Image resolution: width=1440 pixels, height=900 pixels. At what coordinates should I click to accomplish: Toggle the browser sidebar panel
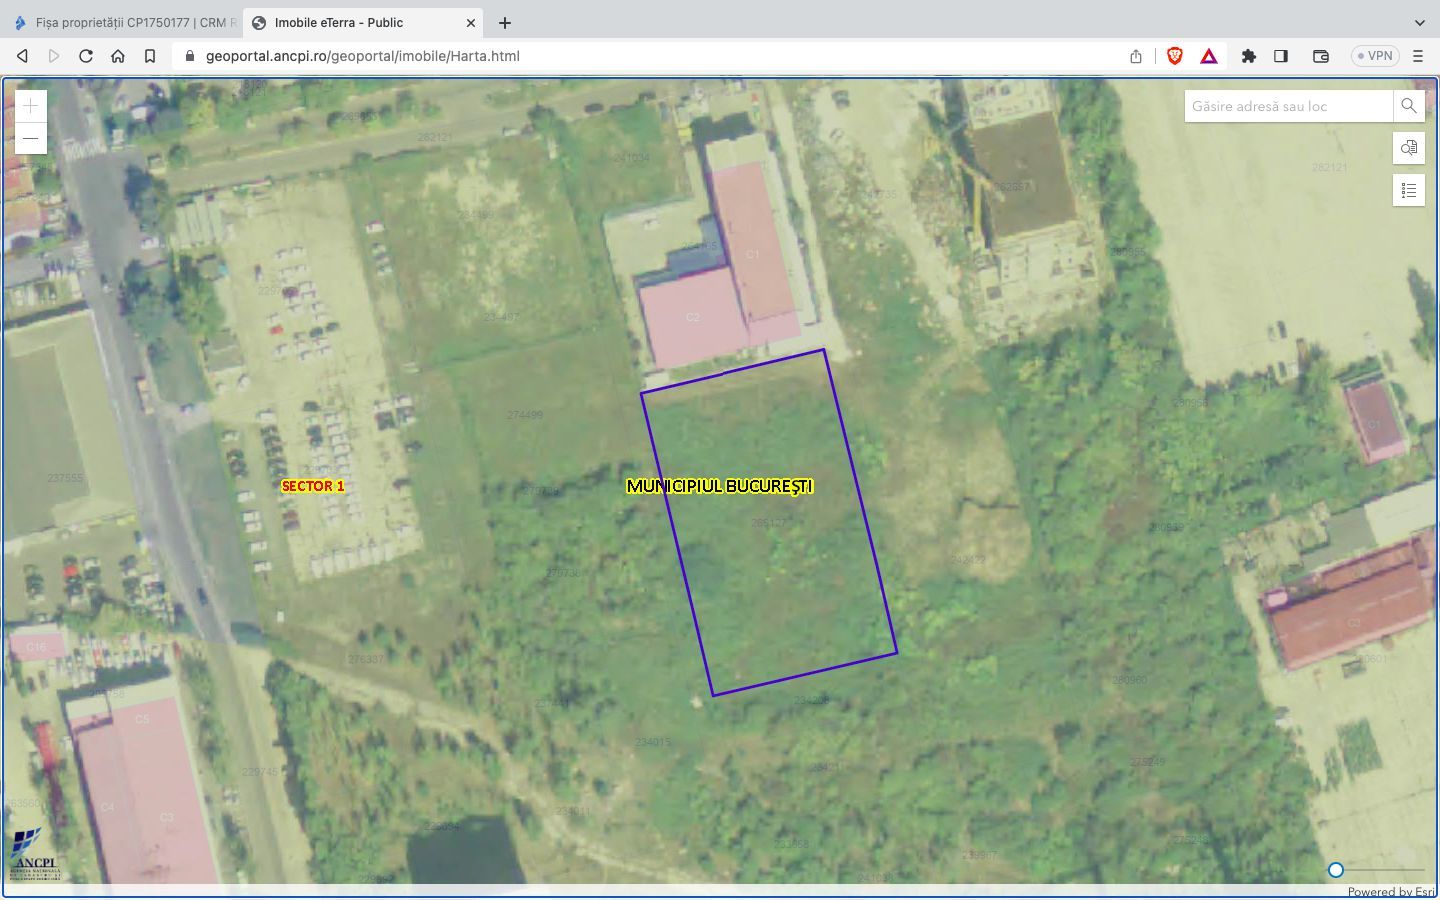(x=1281, y=56)
